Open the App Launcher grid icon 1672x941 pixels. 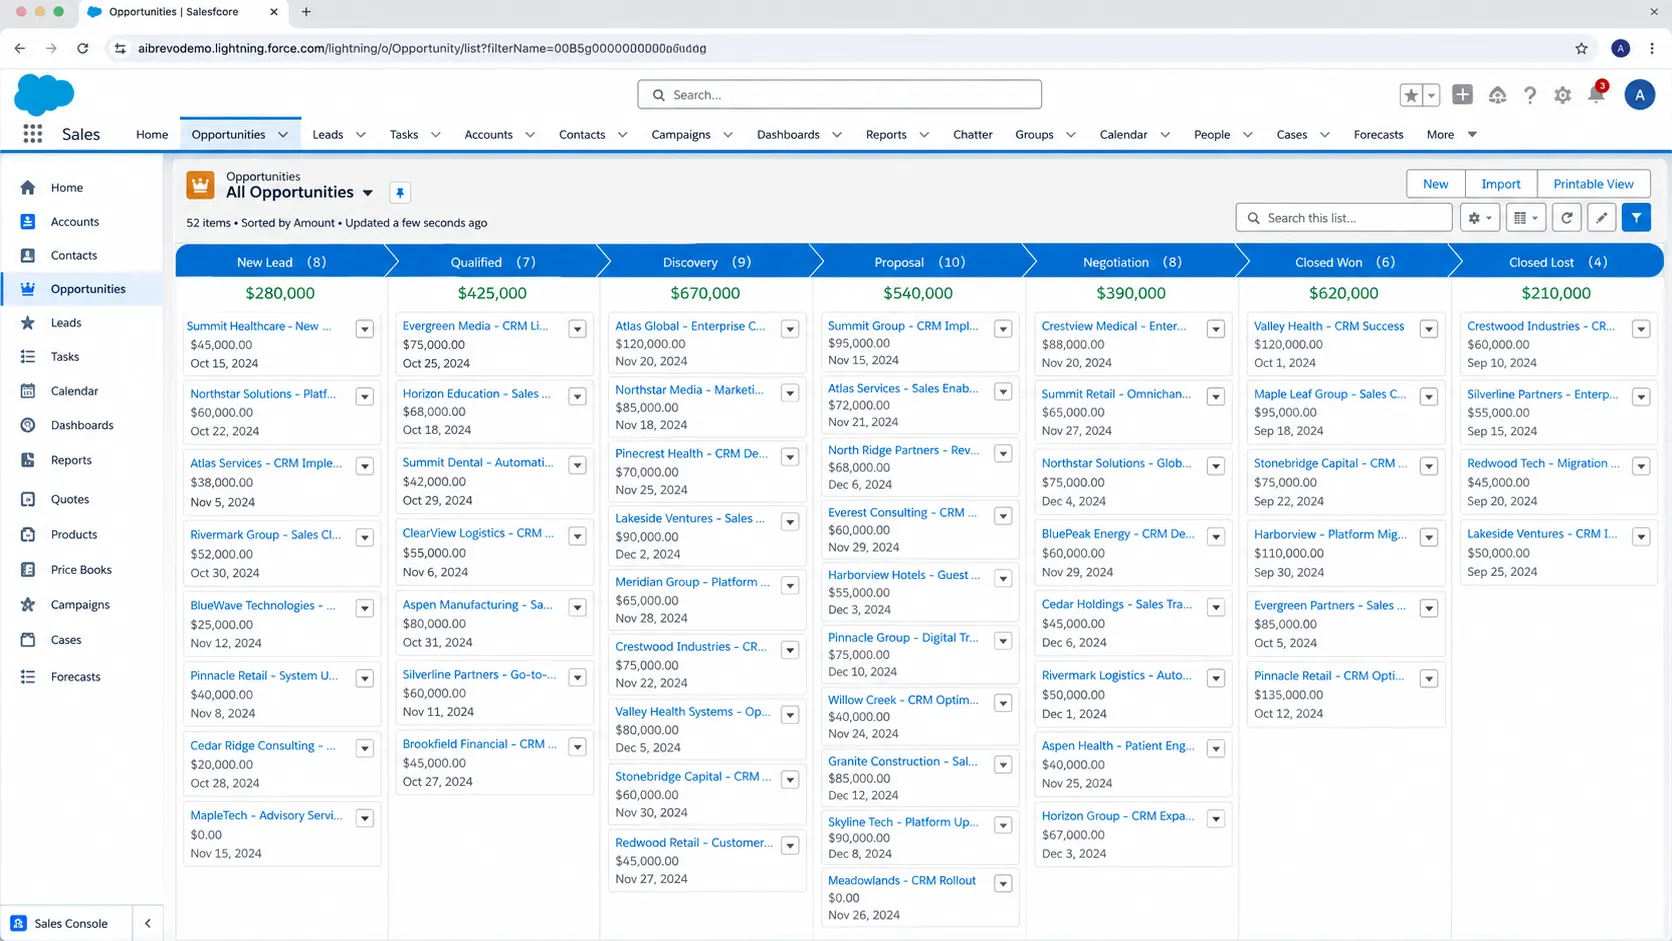click(x=33, y=134)
